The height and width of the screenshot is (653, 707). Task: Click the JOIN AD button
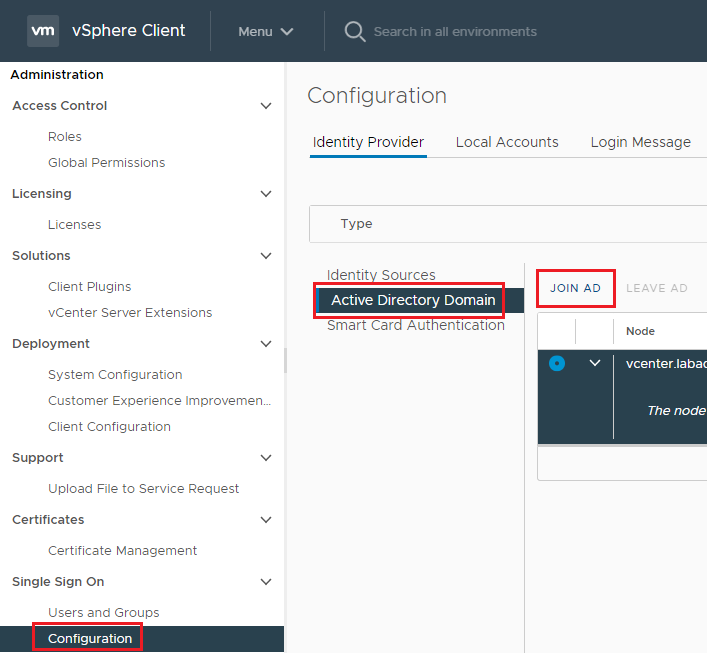coord(575,288)
